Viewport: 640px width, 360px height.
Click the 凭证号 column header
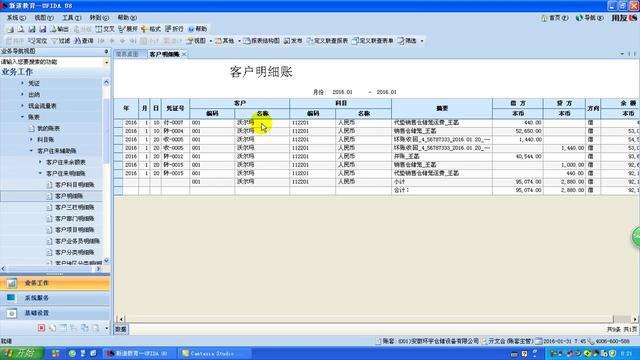(x=176, y=109)
